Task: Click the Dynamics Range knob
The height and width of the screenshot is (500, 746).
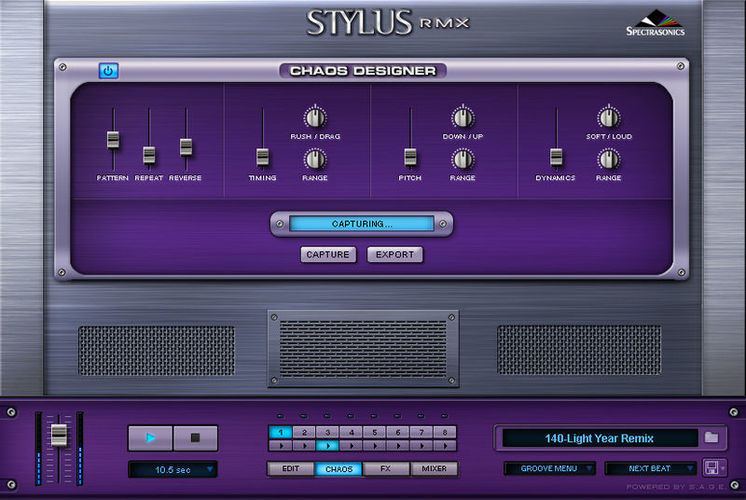Action: click(x=609, y=159)
